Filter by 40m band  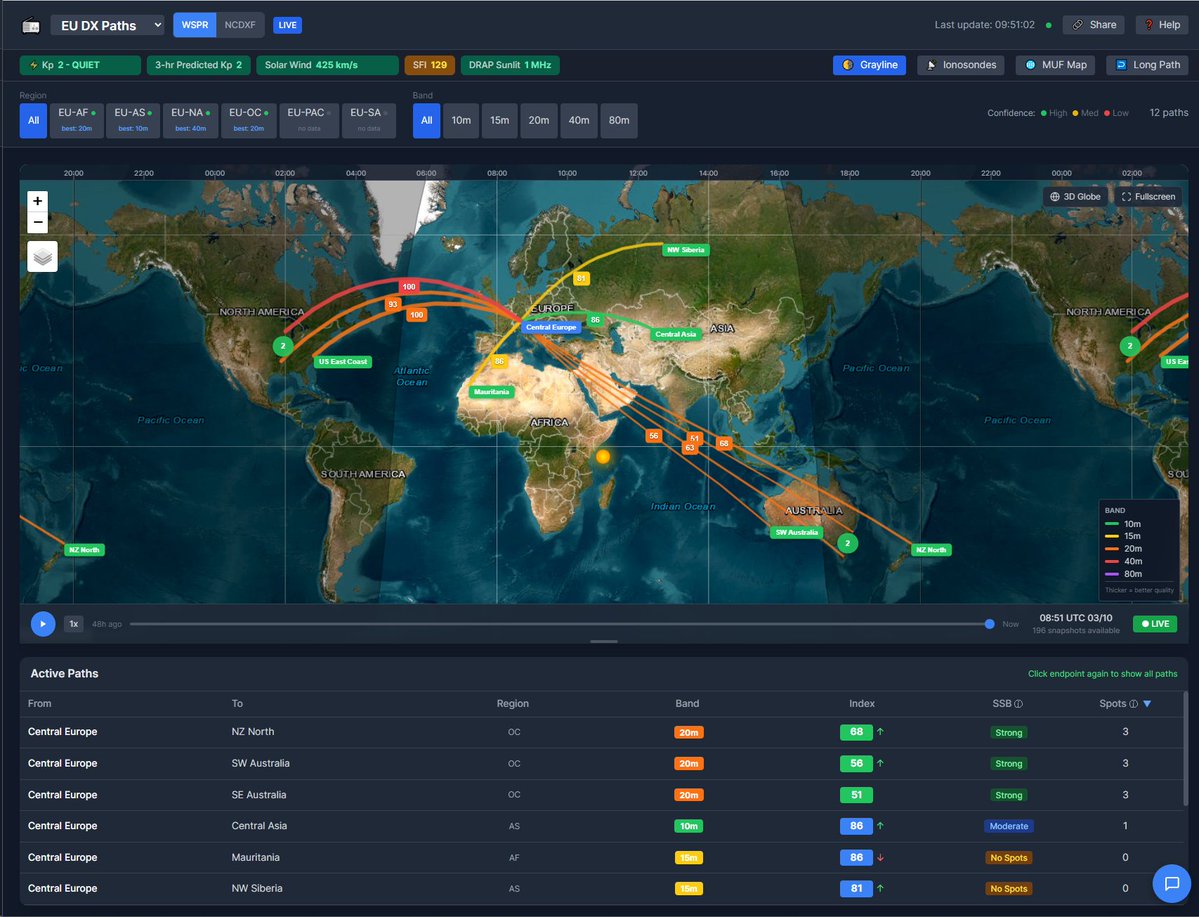(x=579, y=120)
